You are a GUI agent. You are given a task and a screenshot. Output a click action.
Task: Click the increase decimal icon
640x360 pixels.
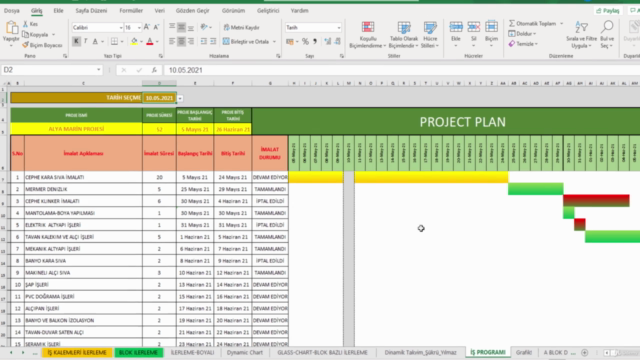pyautogui.click(x=328, y=41)
